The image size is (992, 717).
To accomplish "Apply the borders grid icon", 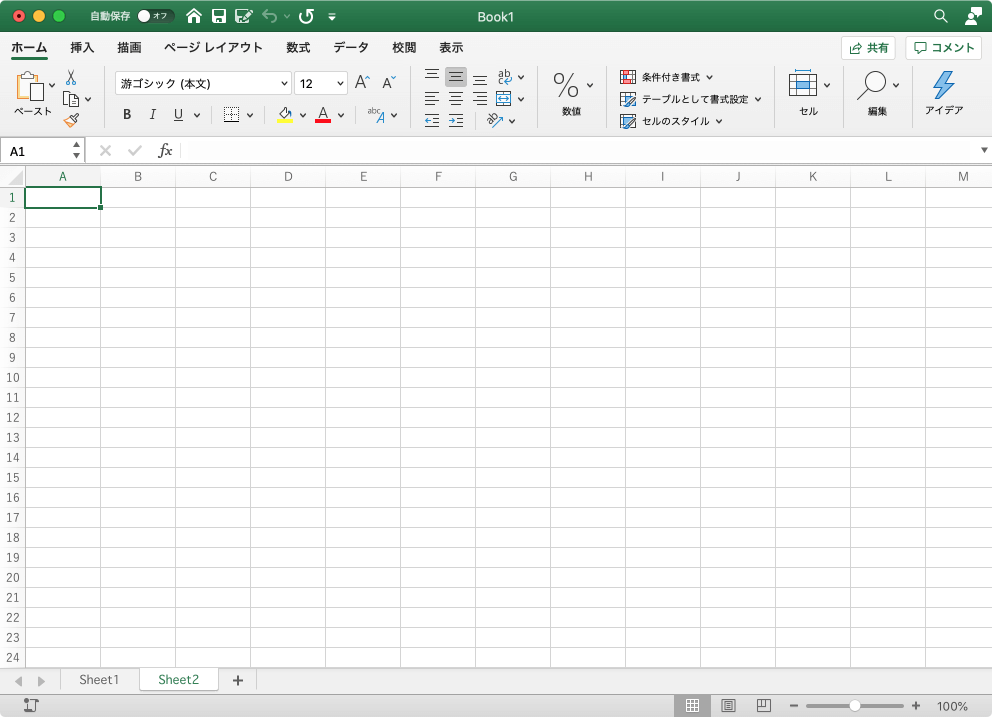I will 232,115.
